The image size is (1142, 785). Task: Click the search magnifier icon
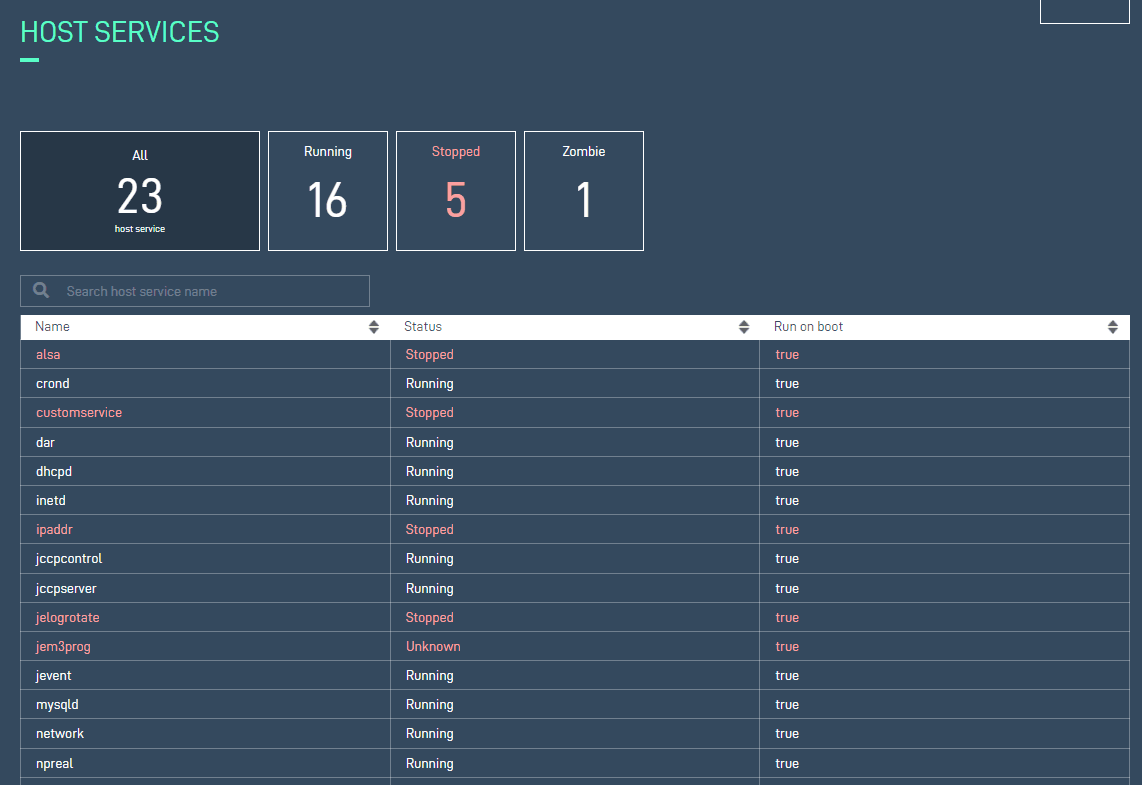(x=41, y=291)
